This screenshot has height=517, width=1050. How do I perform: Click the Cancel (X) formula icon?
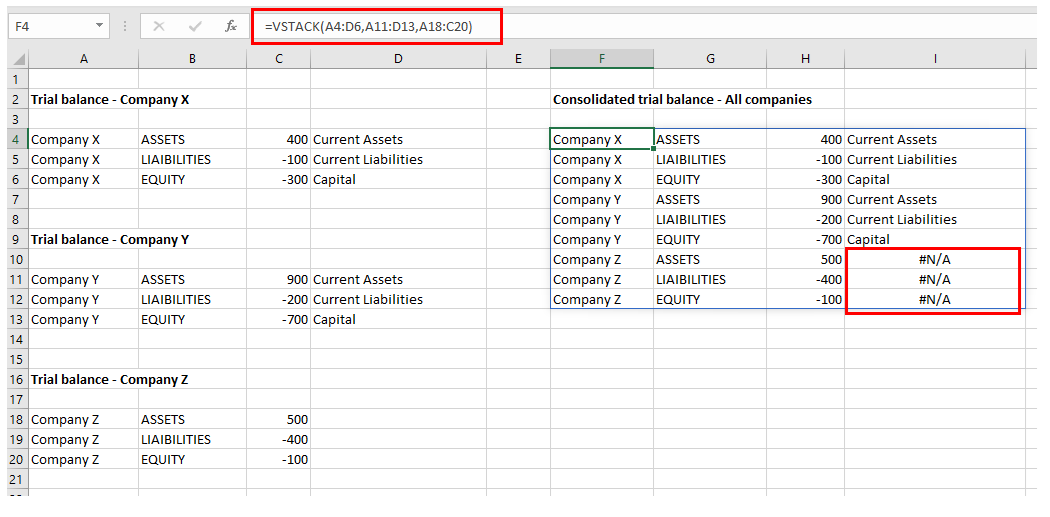(x=158, y=27)
